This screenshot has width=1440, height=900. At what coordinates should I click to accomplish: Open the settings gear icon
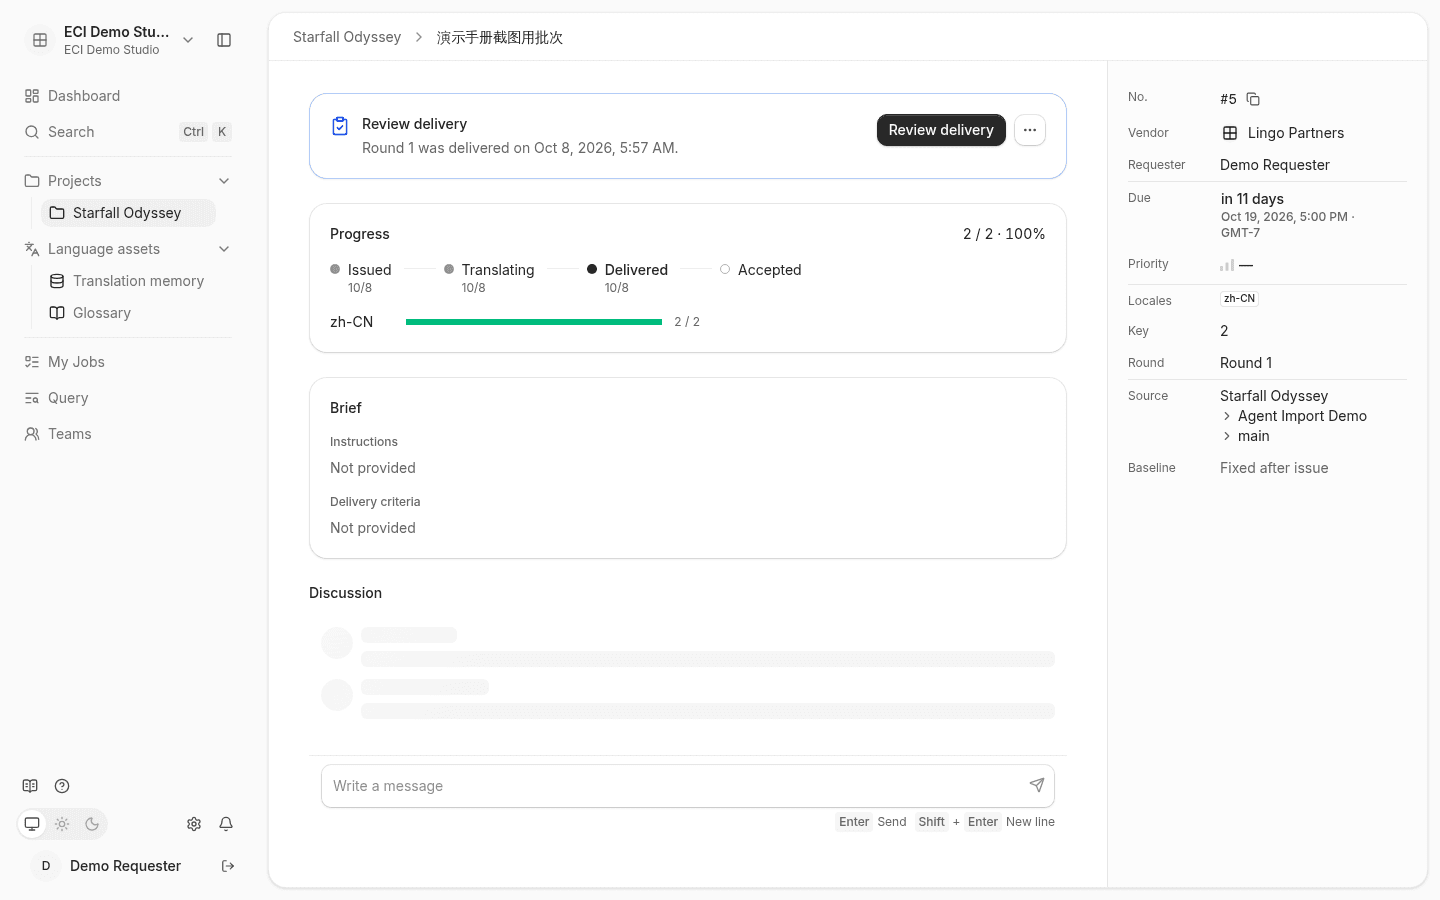click(194, 824)
